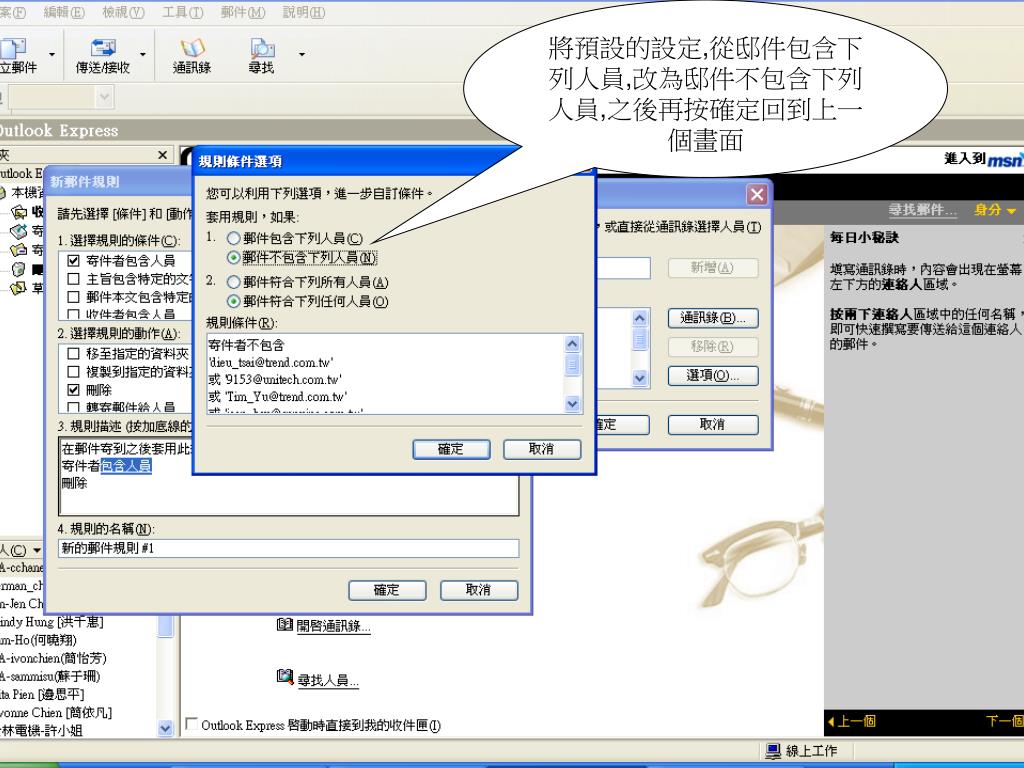Select radio 郵件不包含下列人員(N)
Viewport: 1024px width, 768px height.
click(233, 258)
